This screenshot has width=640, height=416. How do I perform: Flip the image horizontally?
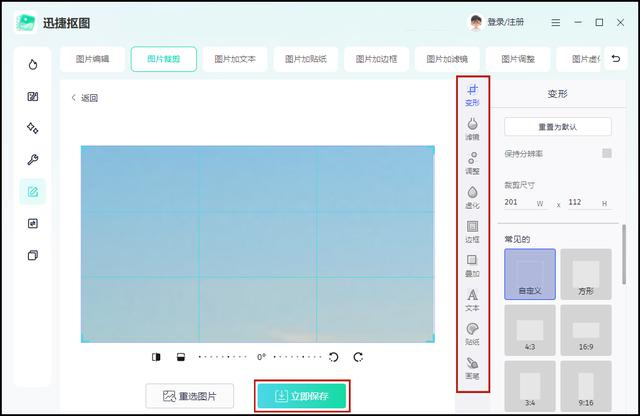tap(156, 357)
